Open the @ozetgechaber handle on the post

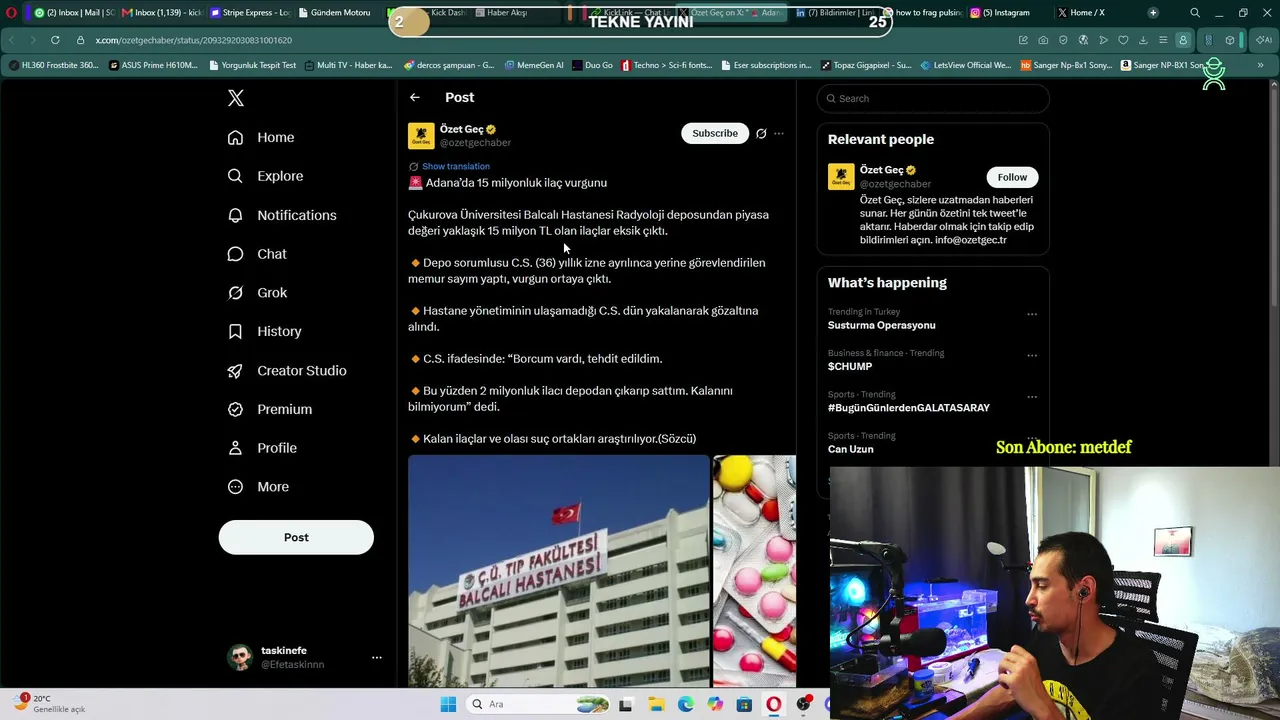click(476, 143)
